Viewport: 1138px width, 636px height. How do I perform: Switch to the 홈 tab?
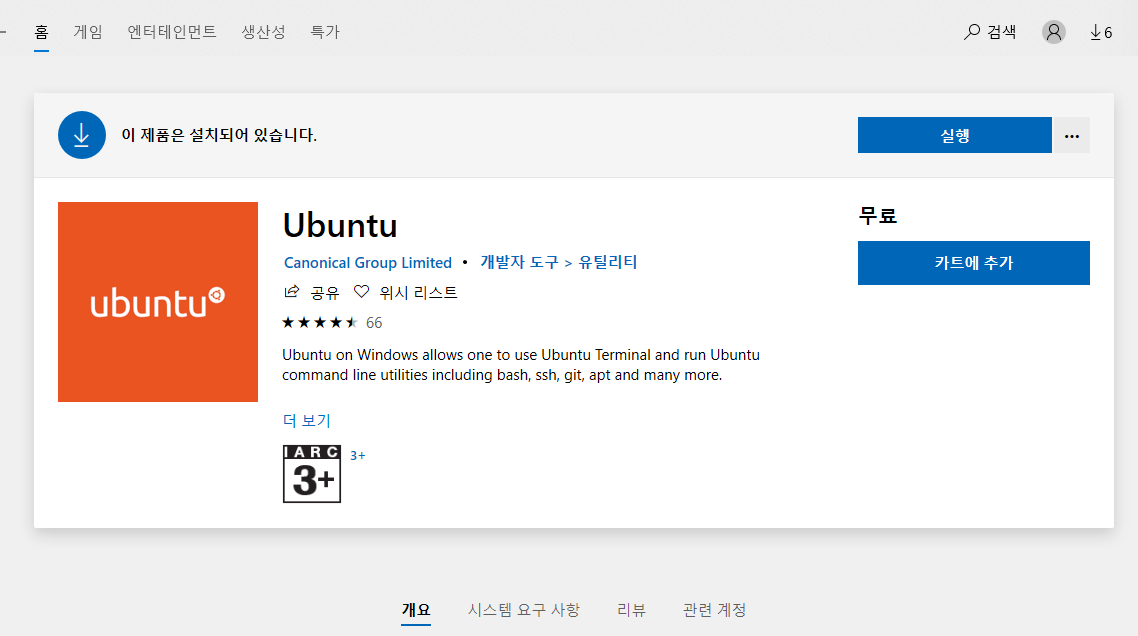[x=41, y=32]
